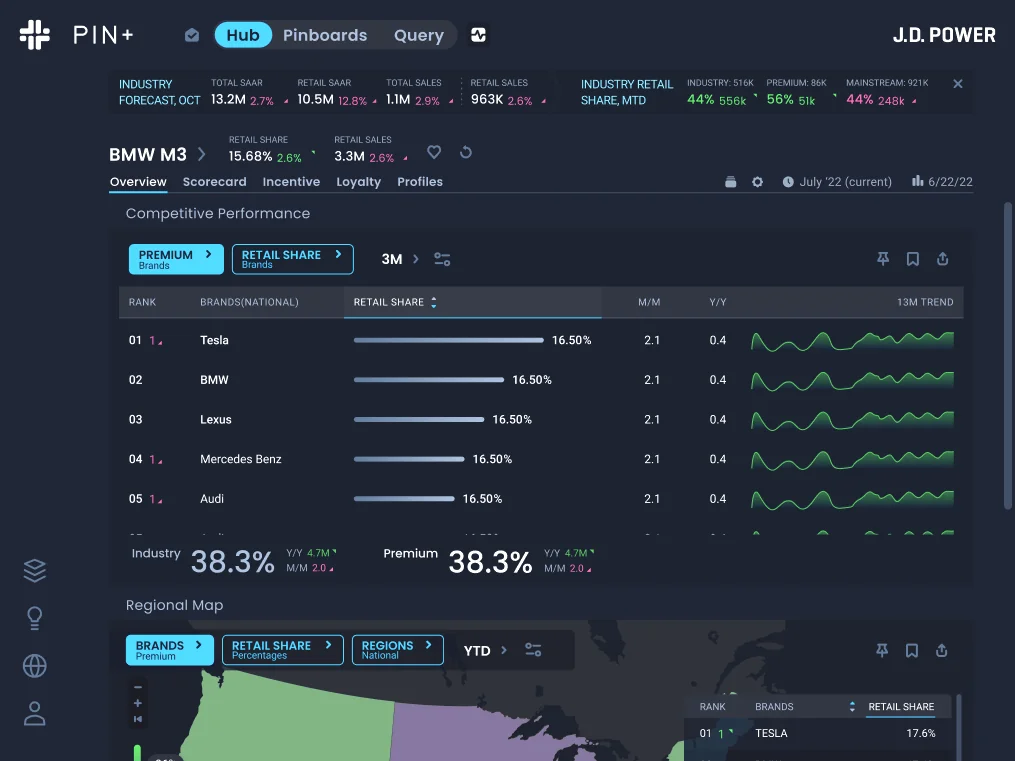Expand the YTD period selector
Image resolution: width=1015 pixels, height=761 pixels.
tap(485, 650)
